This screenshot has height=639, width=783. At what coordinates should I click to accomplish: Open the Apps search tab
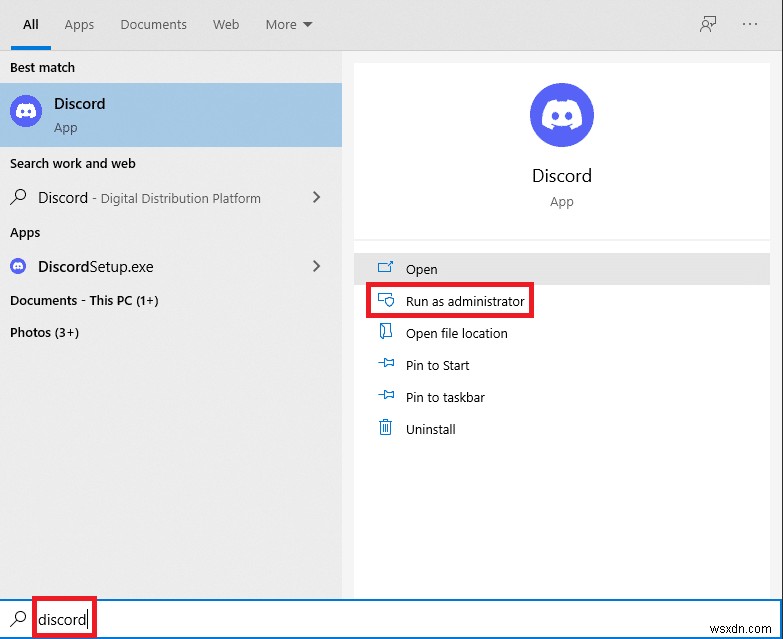(x=79, y=24)
